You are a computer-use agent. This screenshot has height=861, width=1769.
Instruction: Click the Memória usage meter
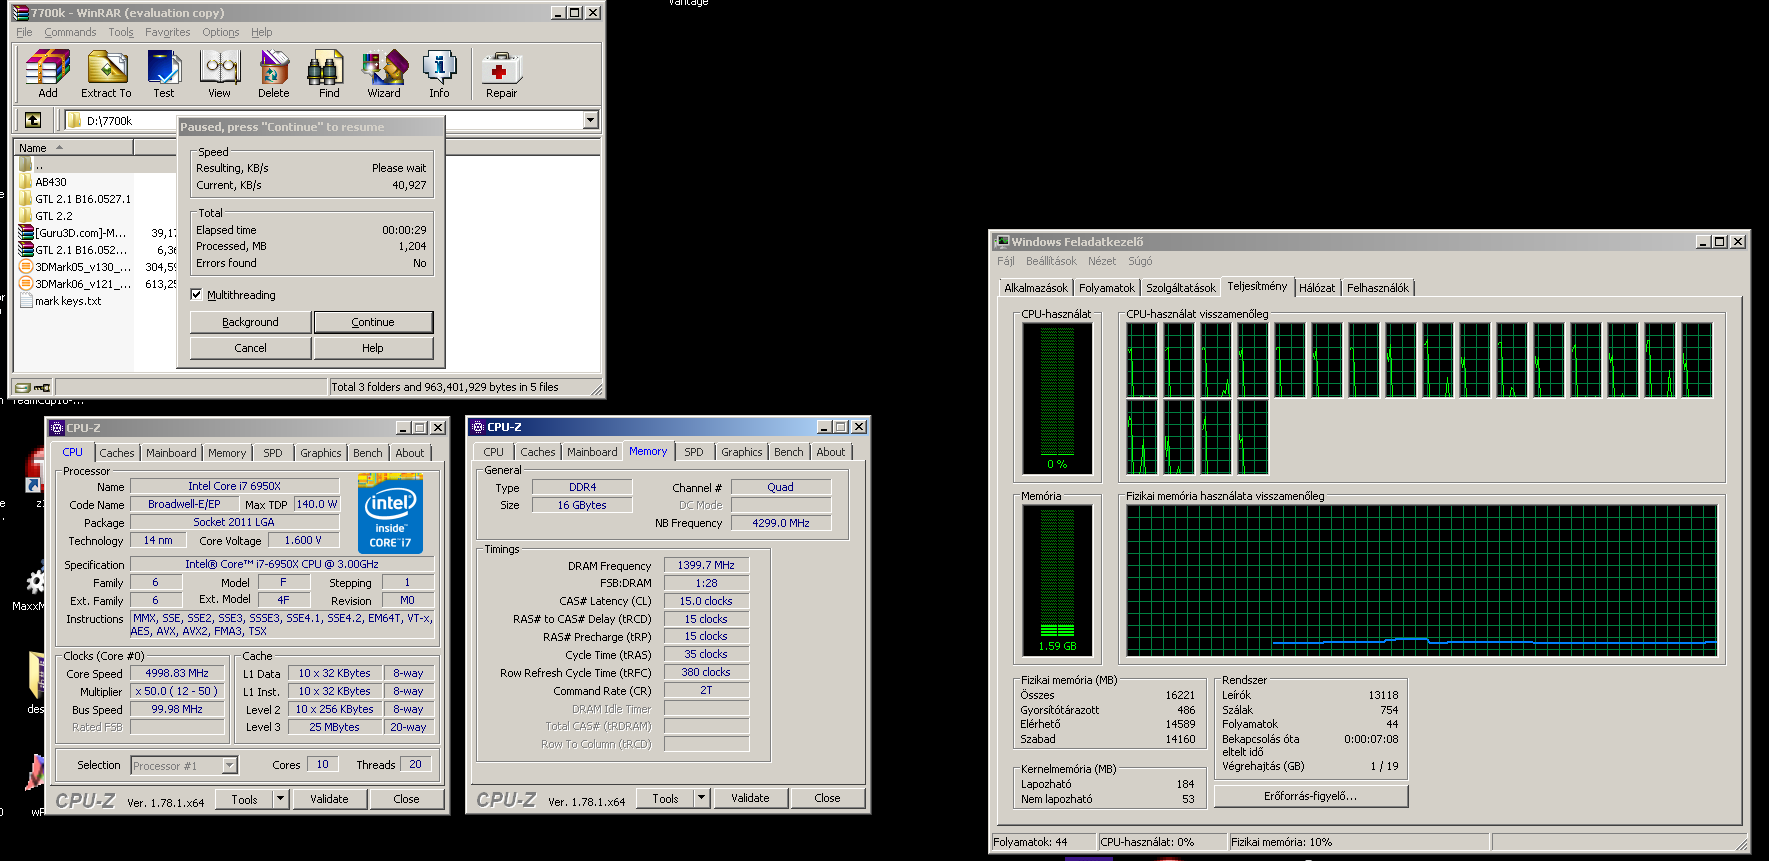click(x=1057, y=580)
